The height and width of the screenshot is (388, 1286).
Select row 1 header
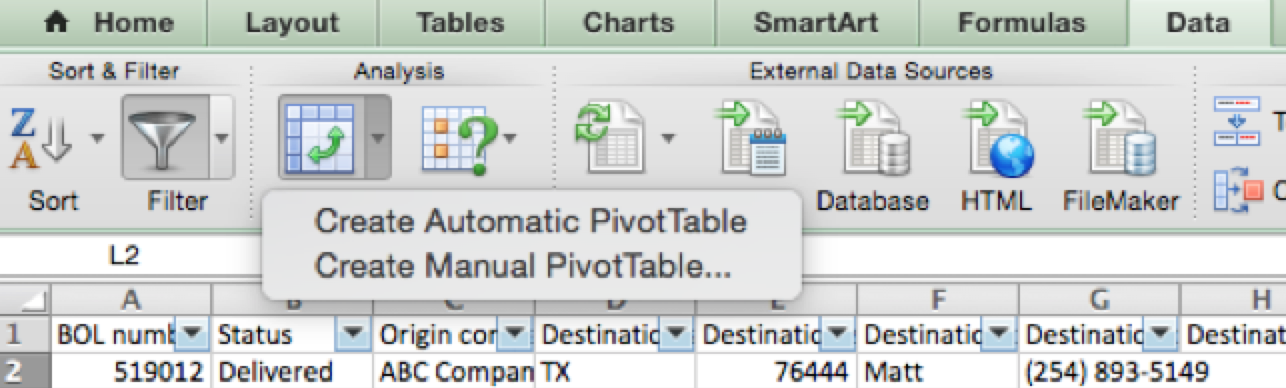[x=25, y=333]
